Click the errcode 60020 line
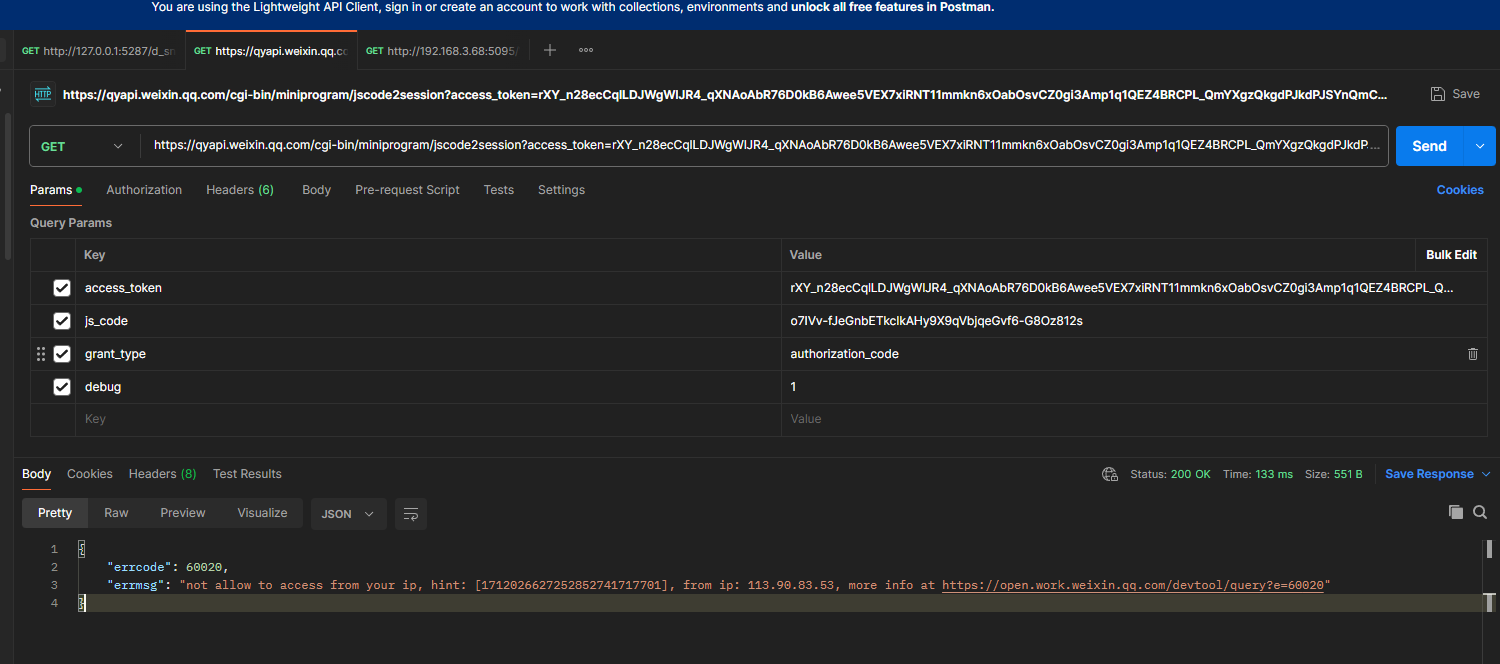Viewport: 1500px width, 664px height. tap(168, 567)
